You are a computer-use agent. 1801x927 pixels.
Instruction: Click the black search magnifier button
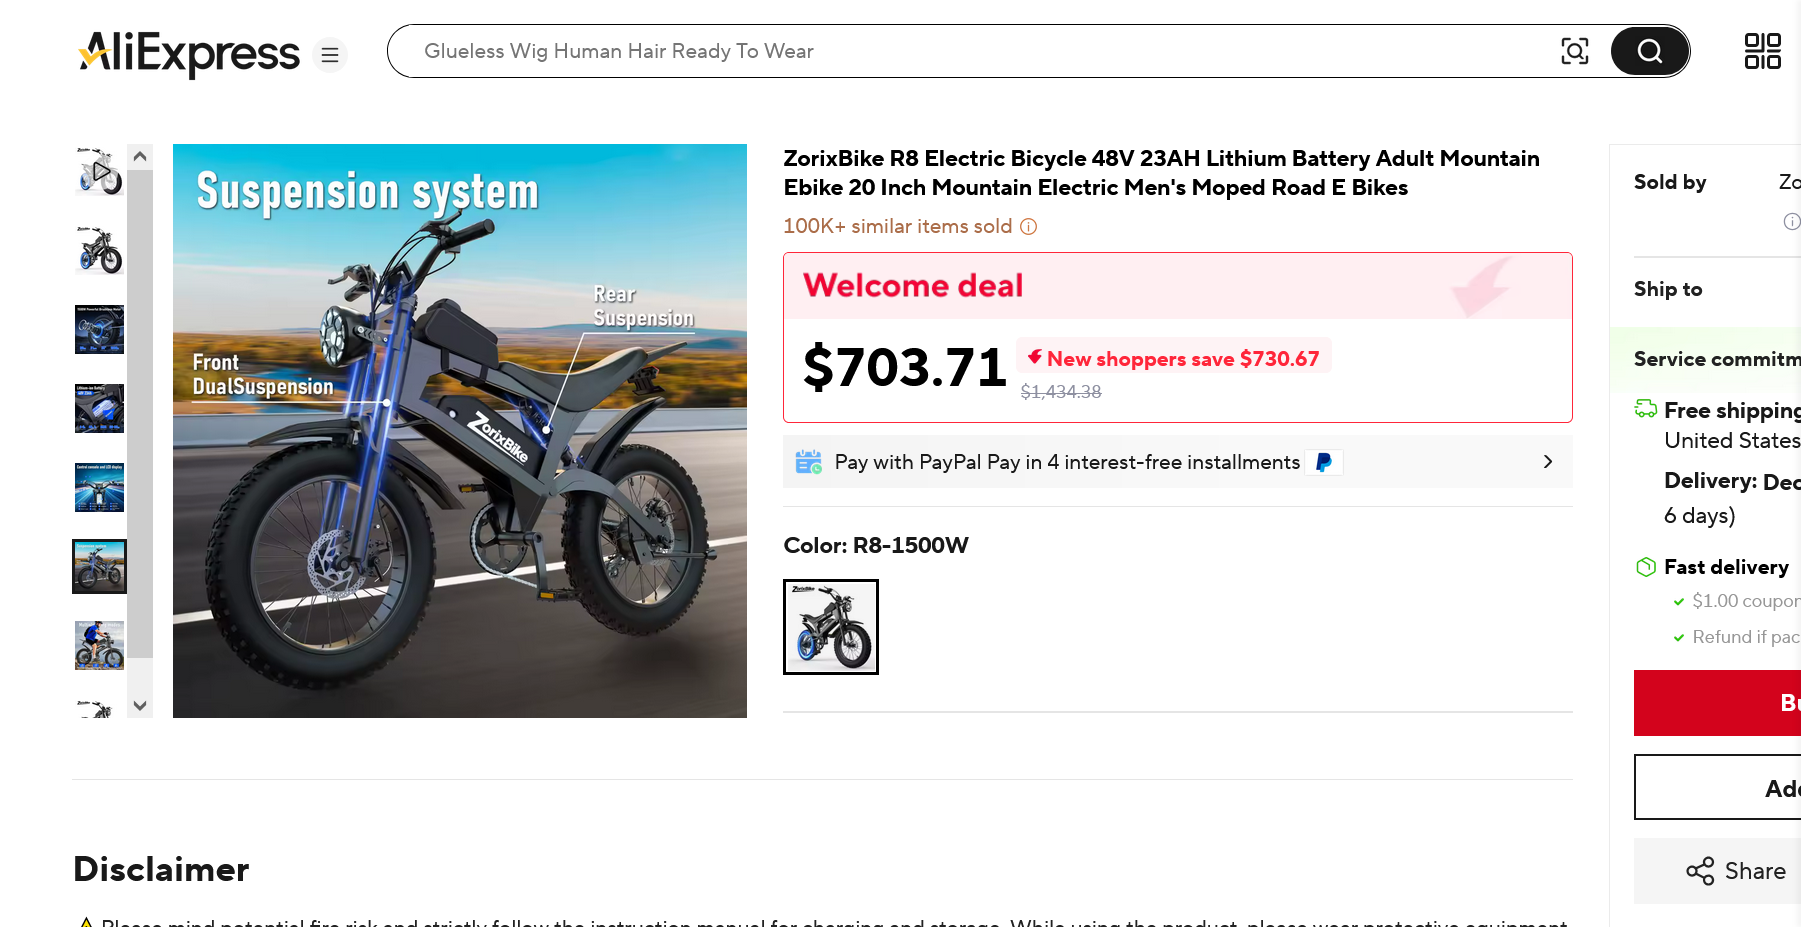[1649, 51]
